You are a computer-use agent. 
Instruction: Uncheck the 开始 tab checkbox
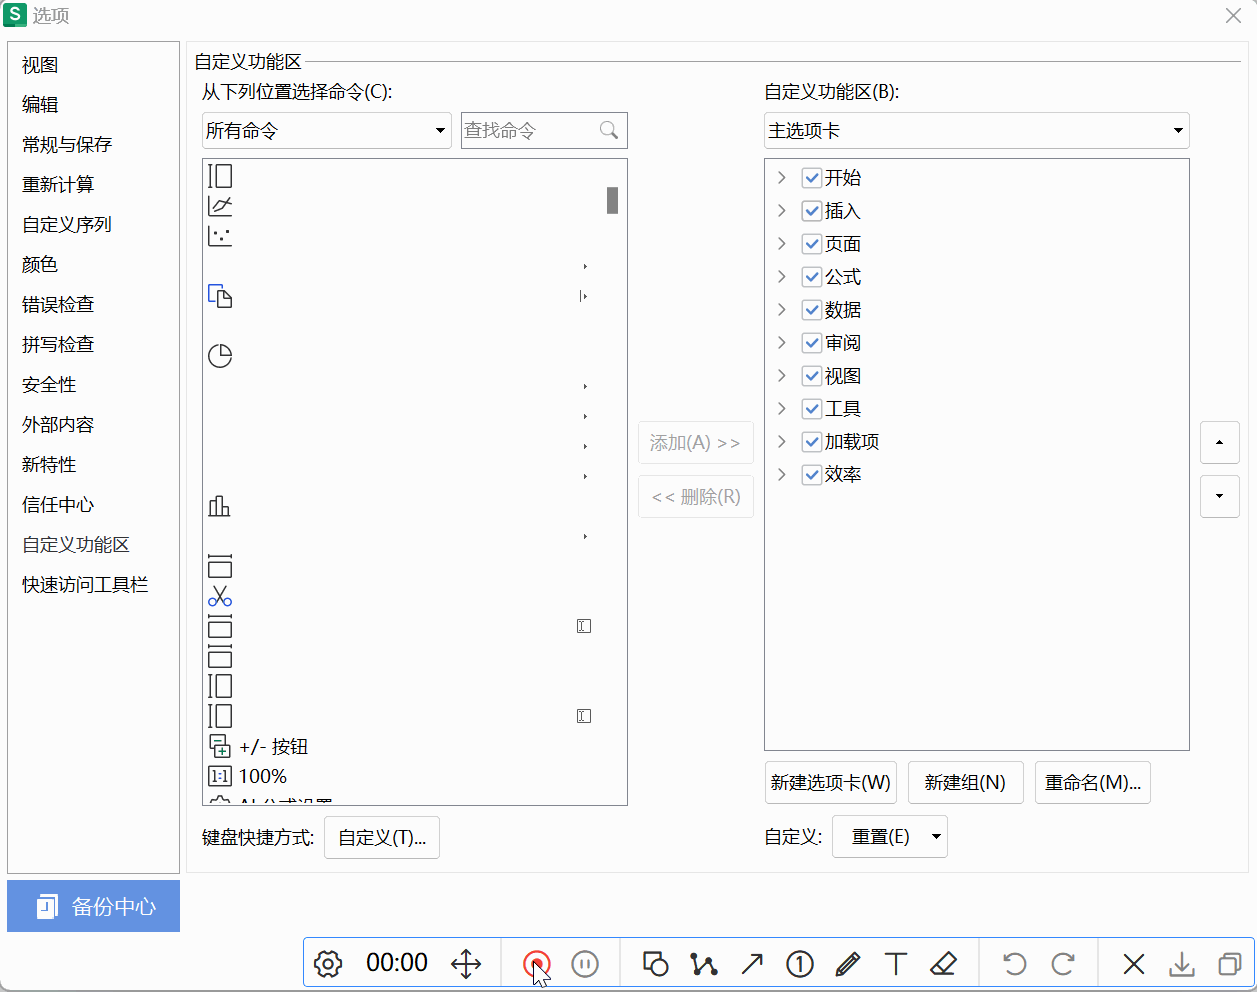812,178
